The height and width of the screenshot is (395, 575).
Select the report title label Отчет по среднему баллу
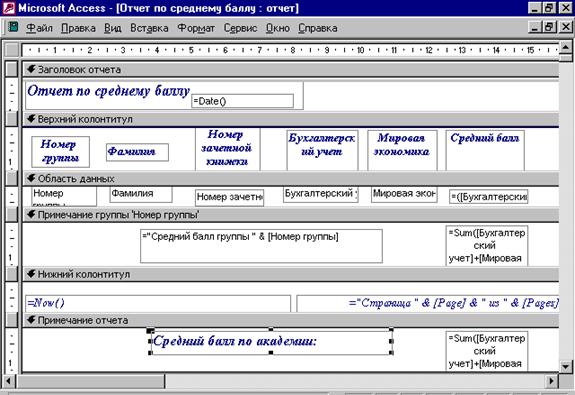coord(108,91)
